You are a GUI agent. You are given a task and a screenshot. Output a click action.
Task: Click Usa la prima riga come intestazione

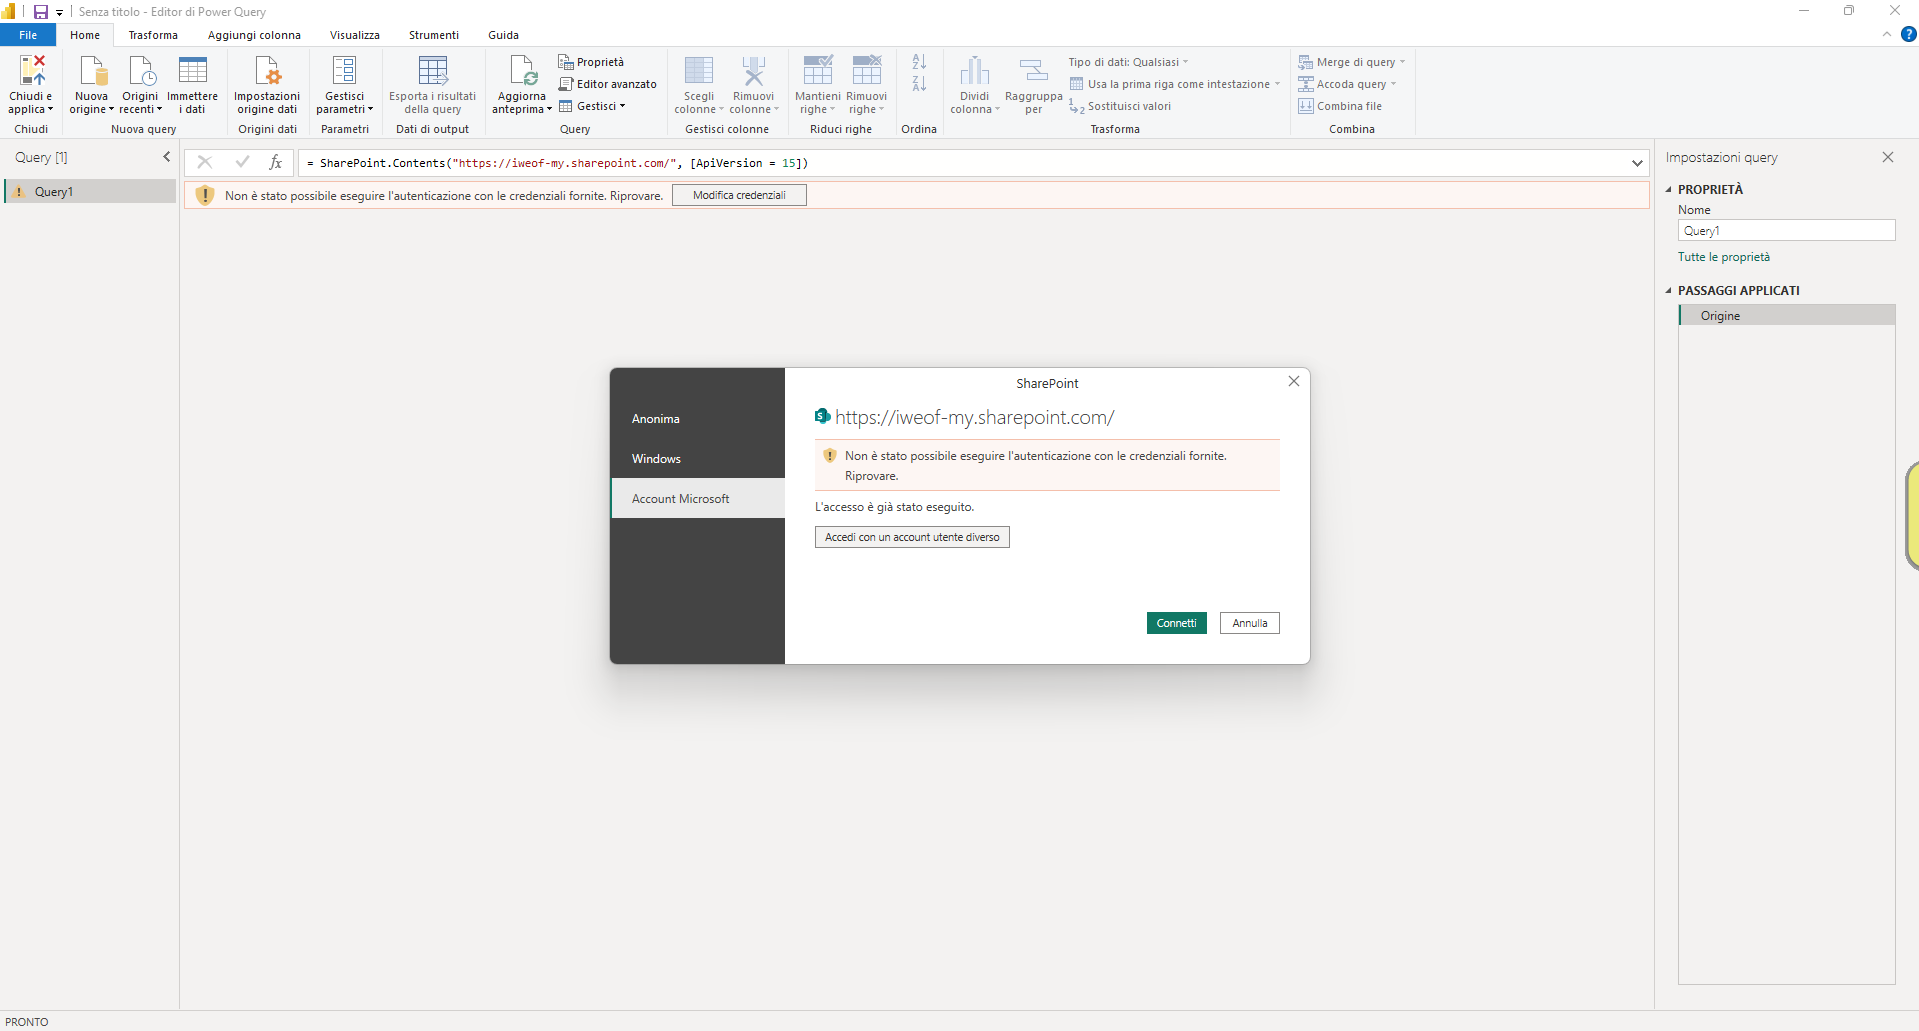(1174, 84)
